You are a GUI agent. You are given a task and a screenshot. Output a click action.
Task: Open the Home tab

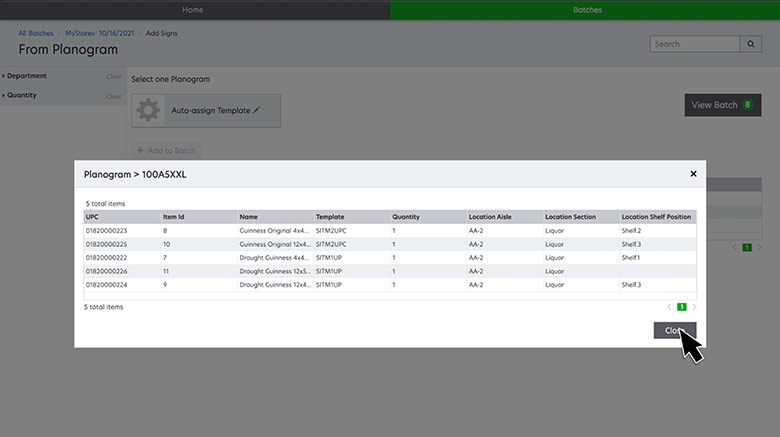pos(193,10)
